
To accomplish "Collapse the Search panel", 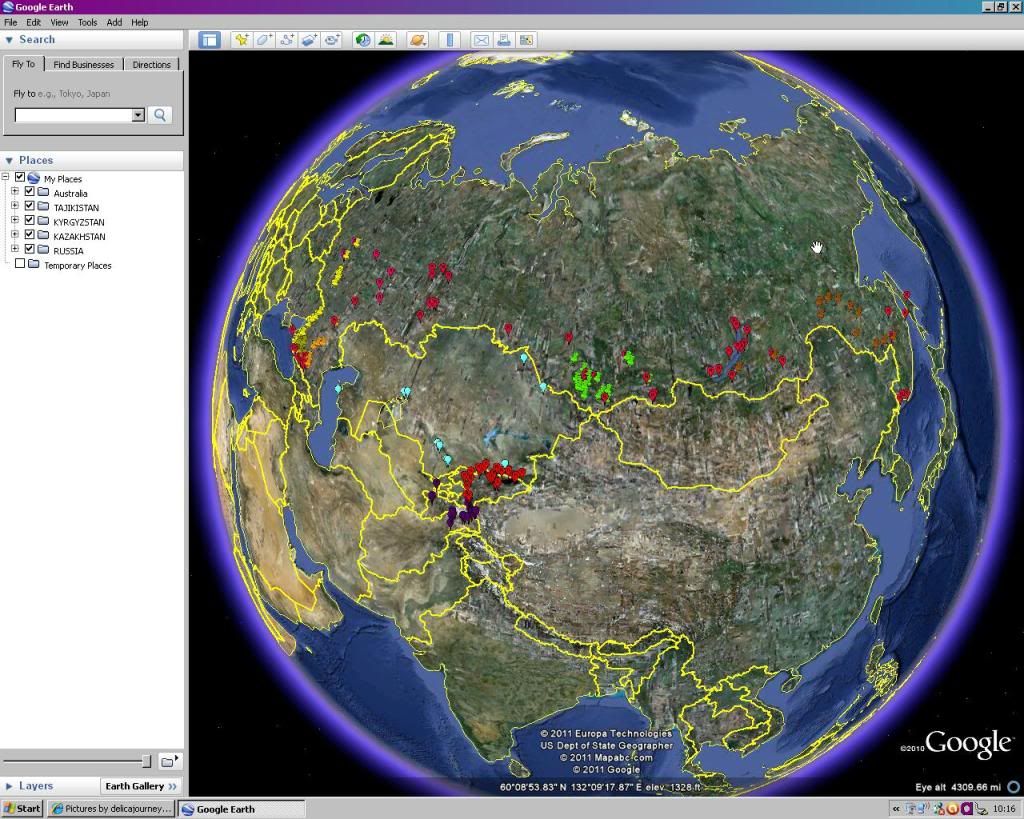I will 9,40.
